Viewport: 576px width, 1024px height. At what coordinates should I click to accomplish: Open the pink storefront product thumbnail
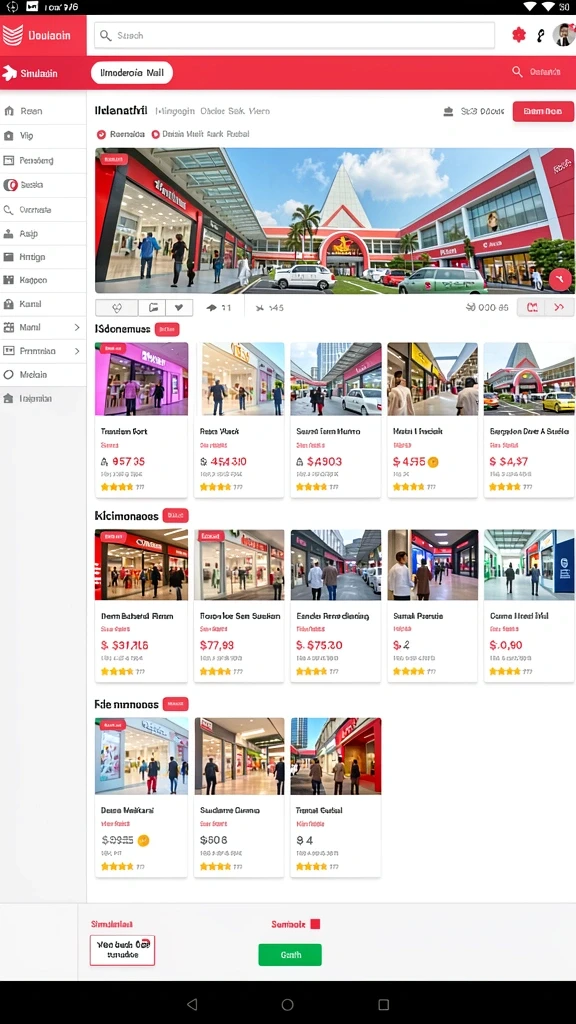pyautogui.click(x=142, y=379)
